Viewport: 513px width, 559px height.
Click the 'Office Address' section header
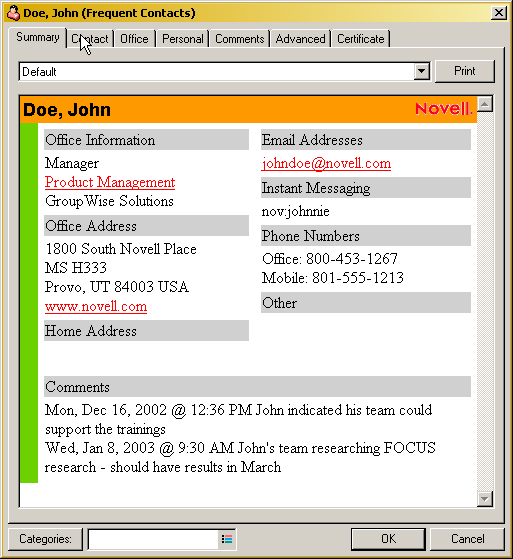(147, 226)
